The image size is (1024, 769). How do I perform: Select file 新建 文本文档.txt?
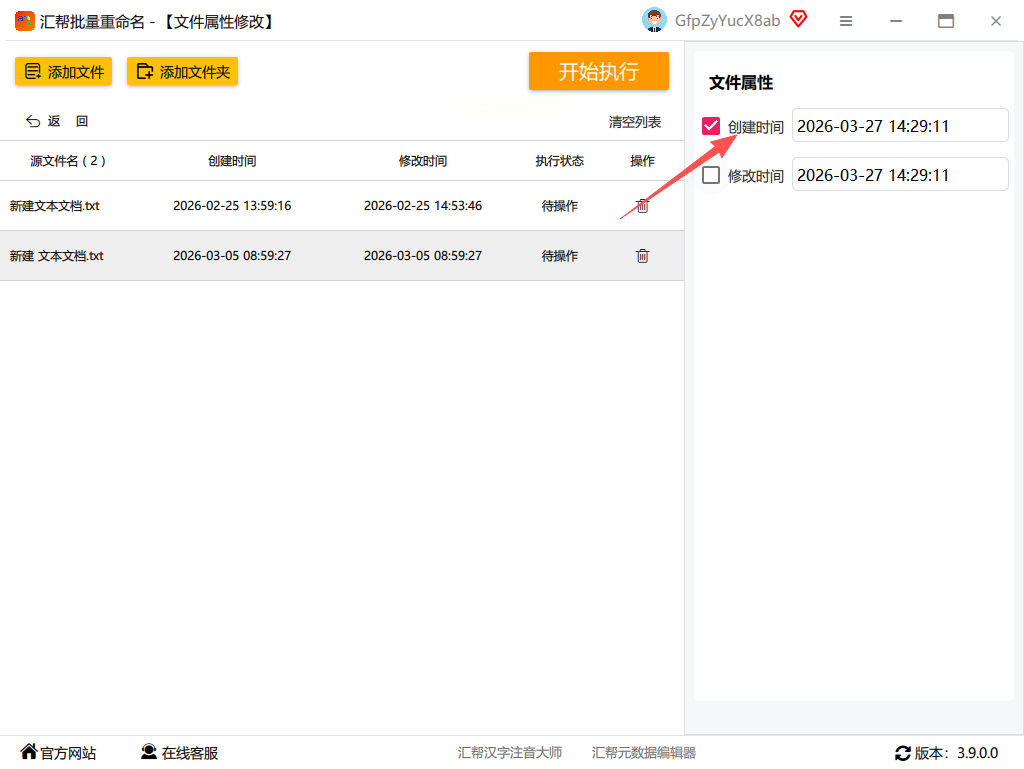(56, 255)
